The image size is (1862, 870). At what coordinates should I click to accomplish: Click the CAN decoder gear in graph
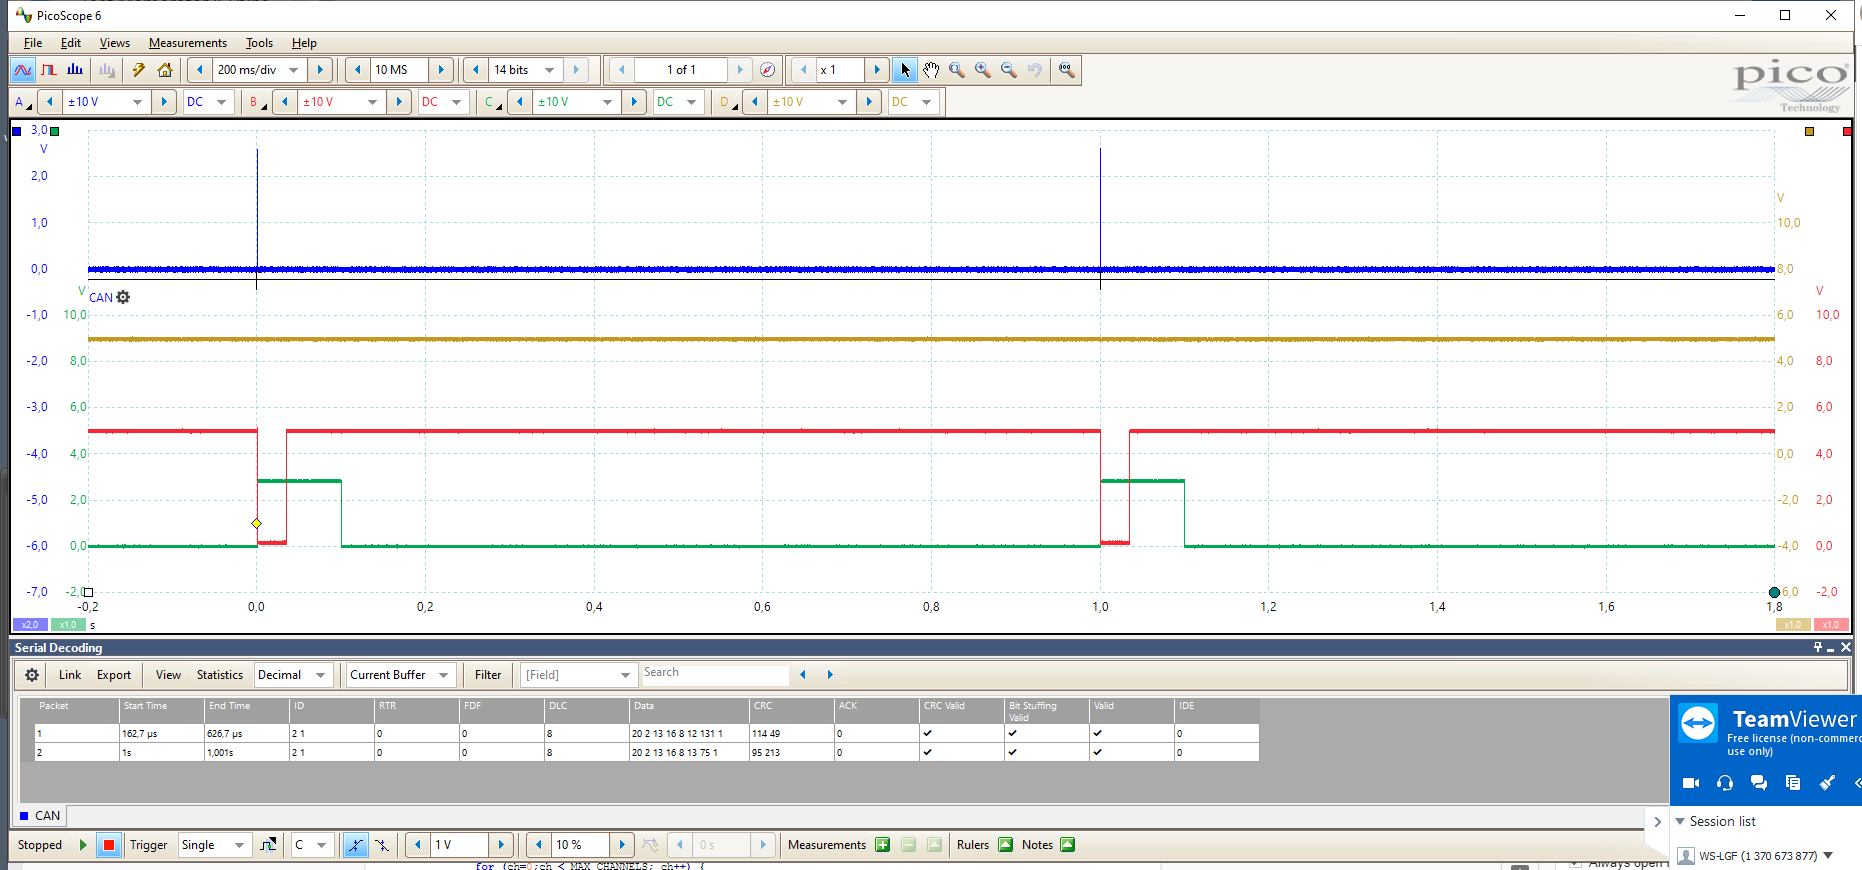point(123,297)
